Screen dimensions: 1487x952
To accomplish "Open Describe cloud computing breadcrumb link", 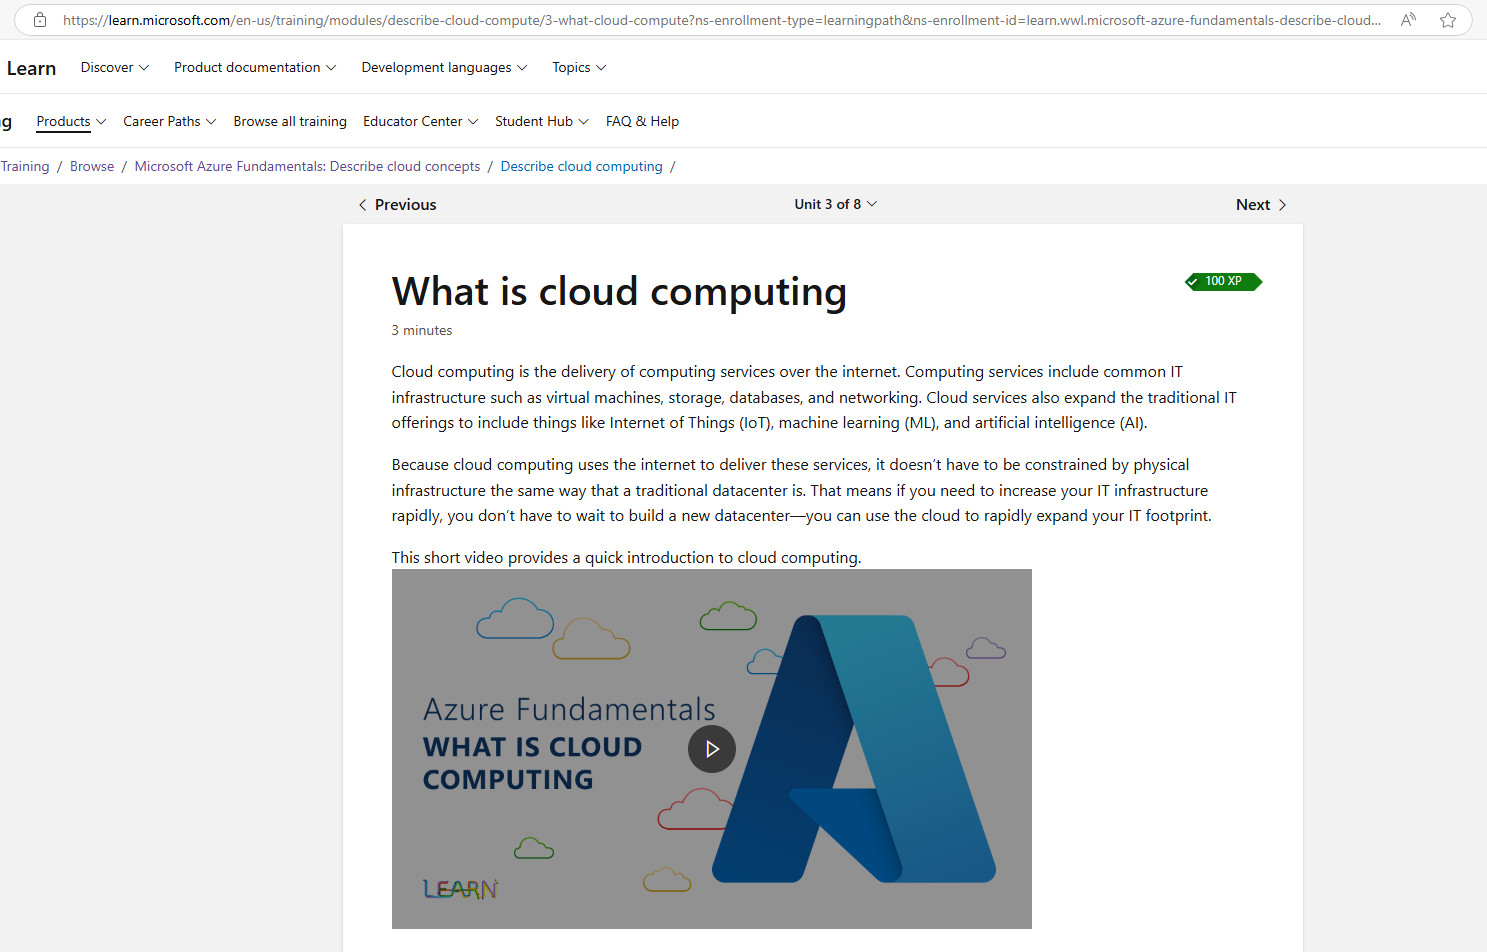I will 581,166.
